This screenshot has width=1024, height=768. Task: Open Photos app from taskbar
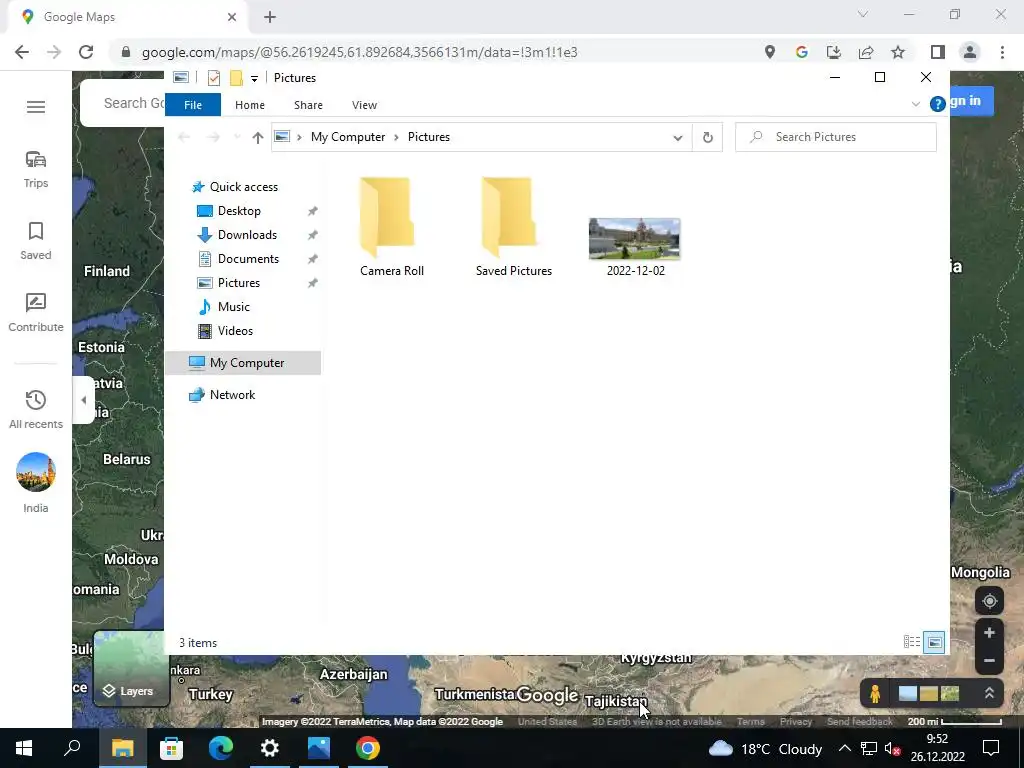[319, 748]
